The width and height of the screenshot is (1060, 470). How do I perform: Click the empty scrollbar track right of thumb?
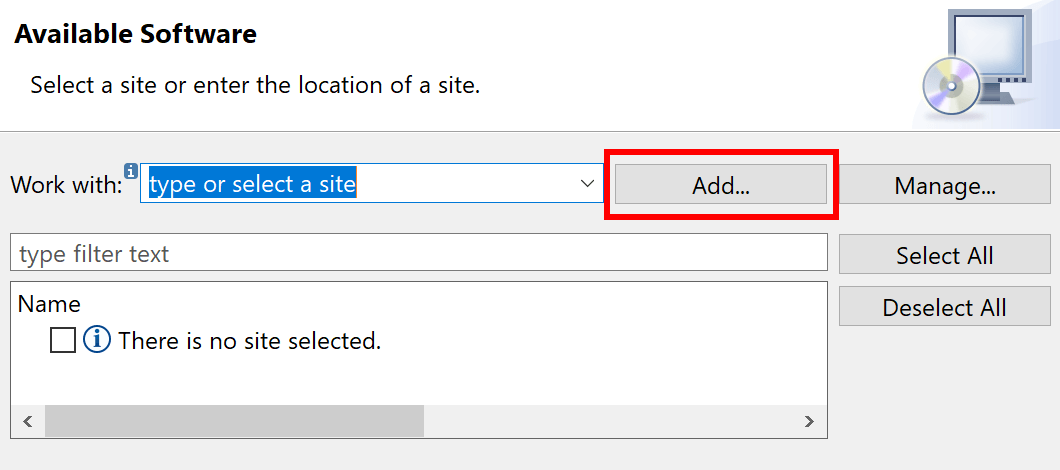[x=608, y=421]
